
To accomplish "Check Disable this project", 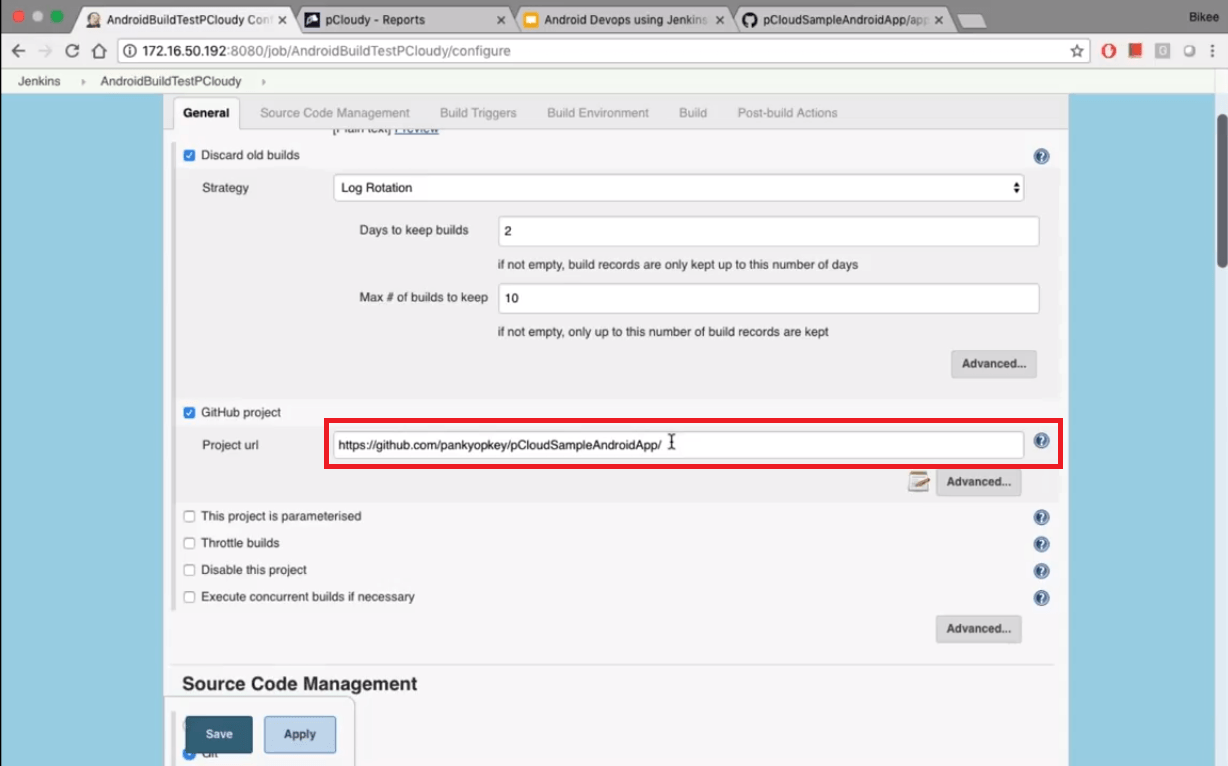I will [189, 571].
